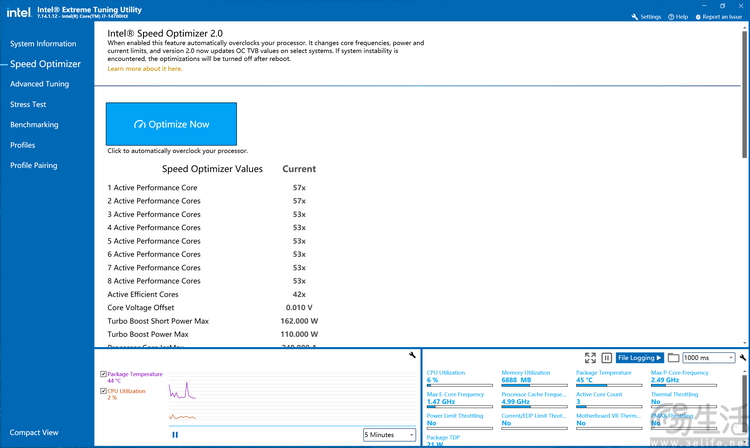
Task: Open the Settings wrench in the title bar
Action: point(646,17)
